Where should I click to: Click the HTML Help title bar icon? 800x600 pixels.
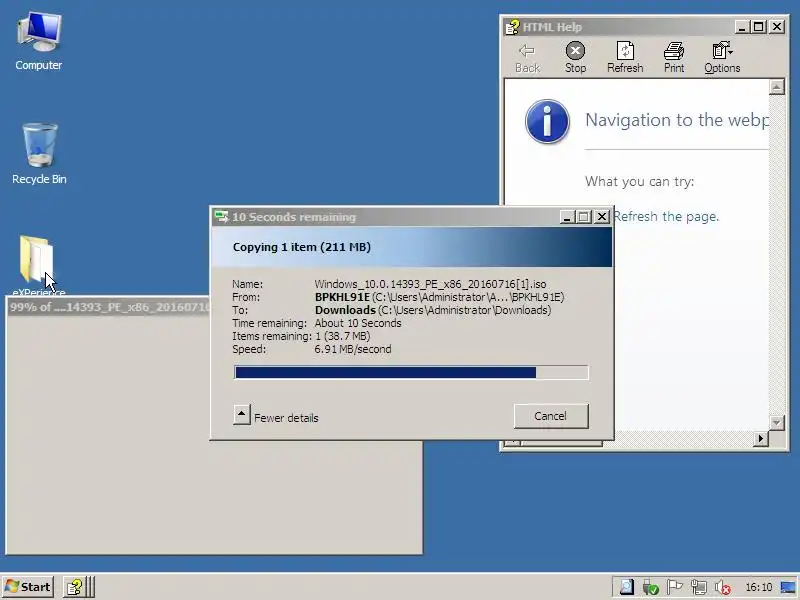click(512, 27)
